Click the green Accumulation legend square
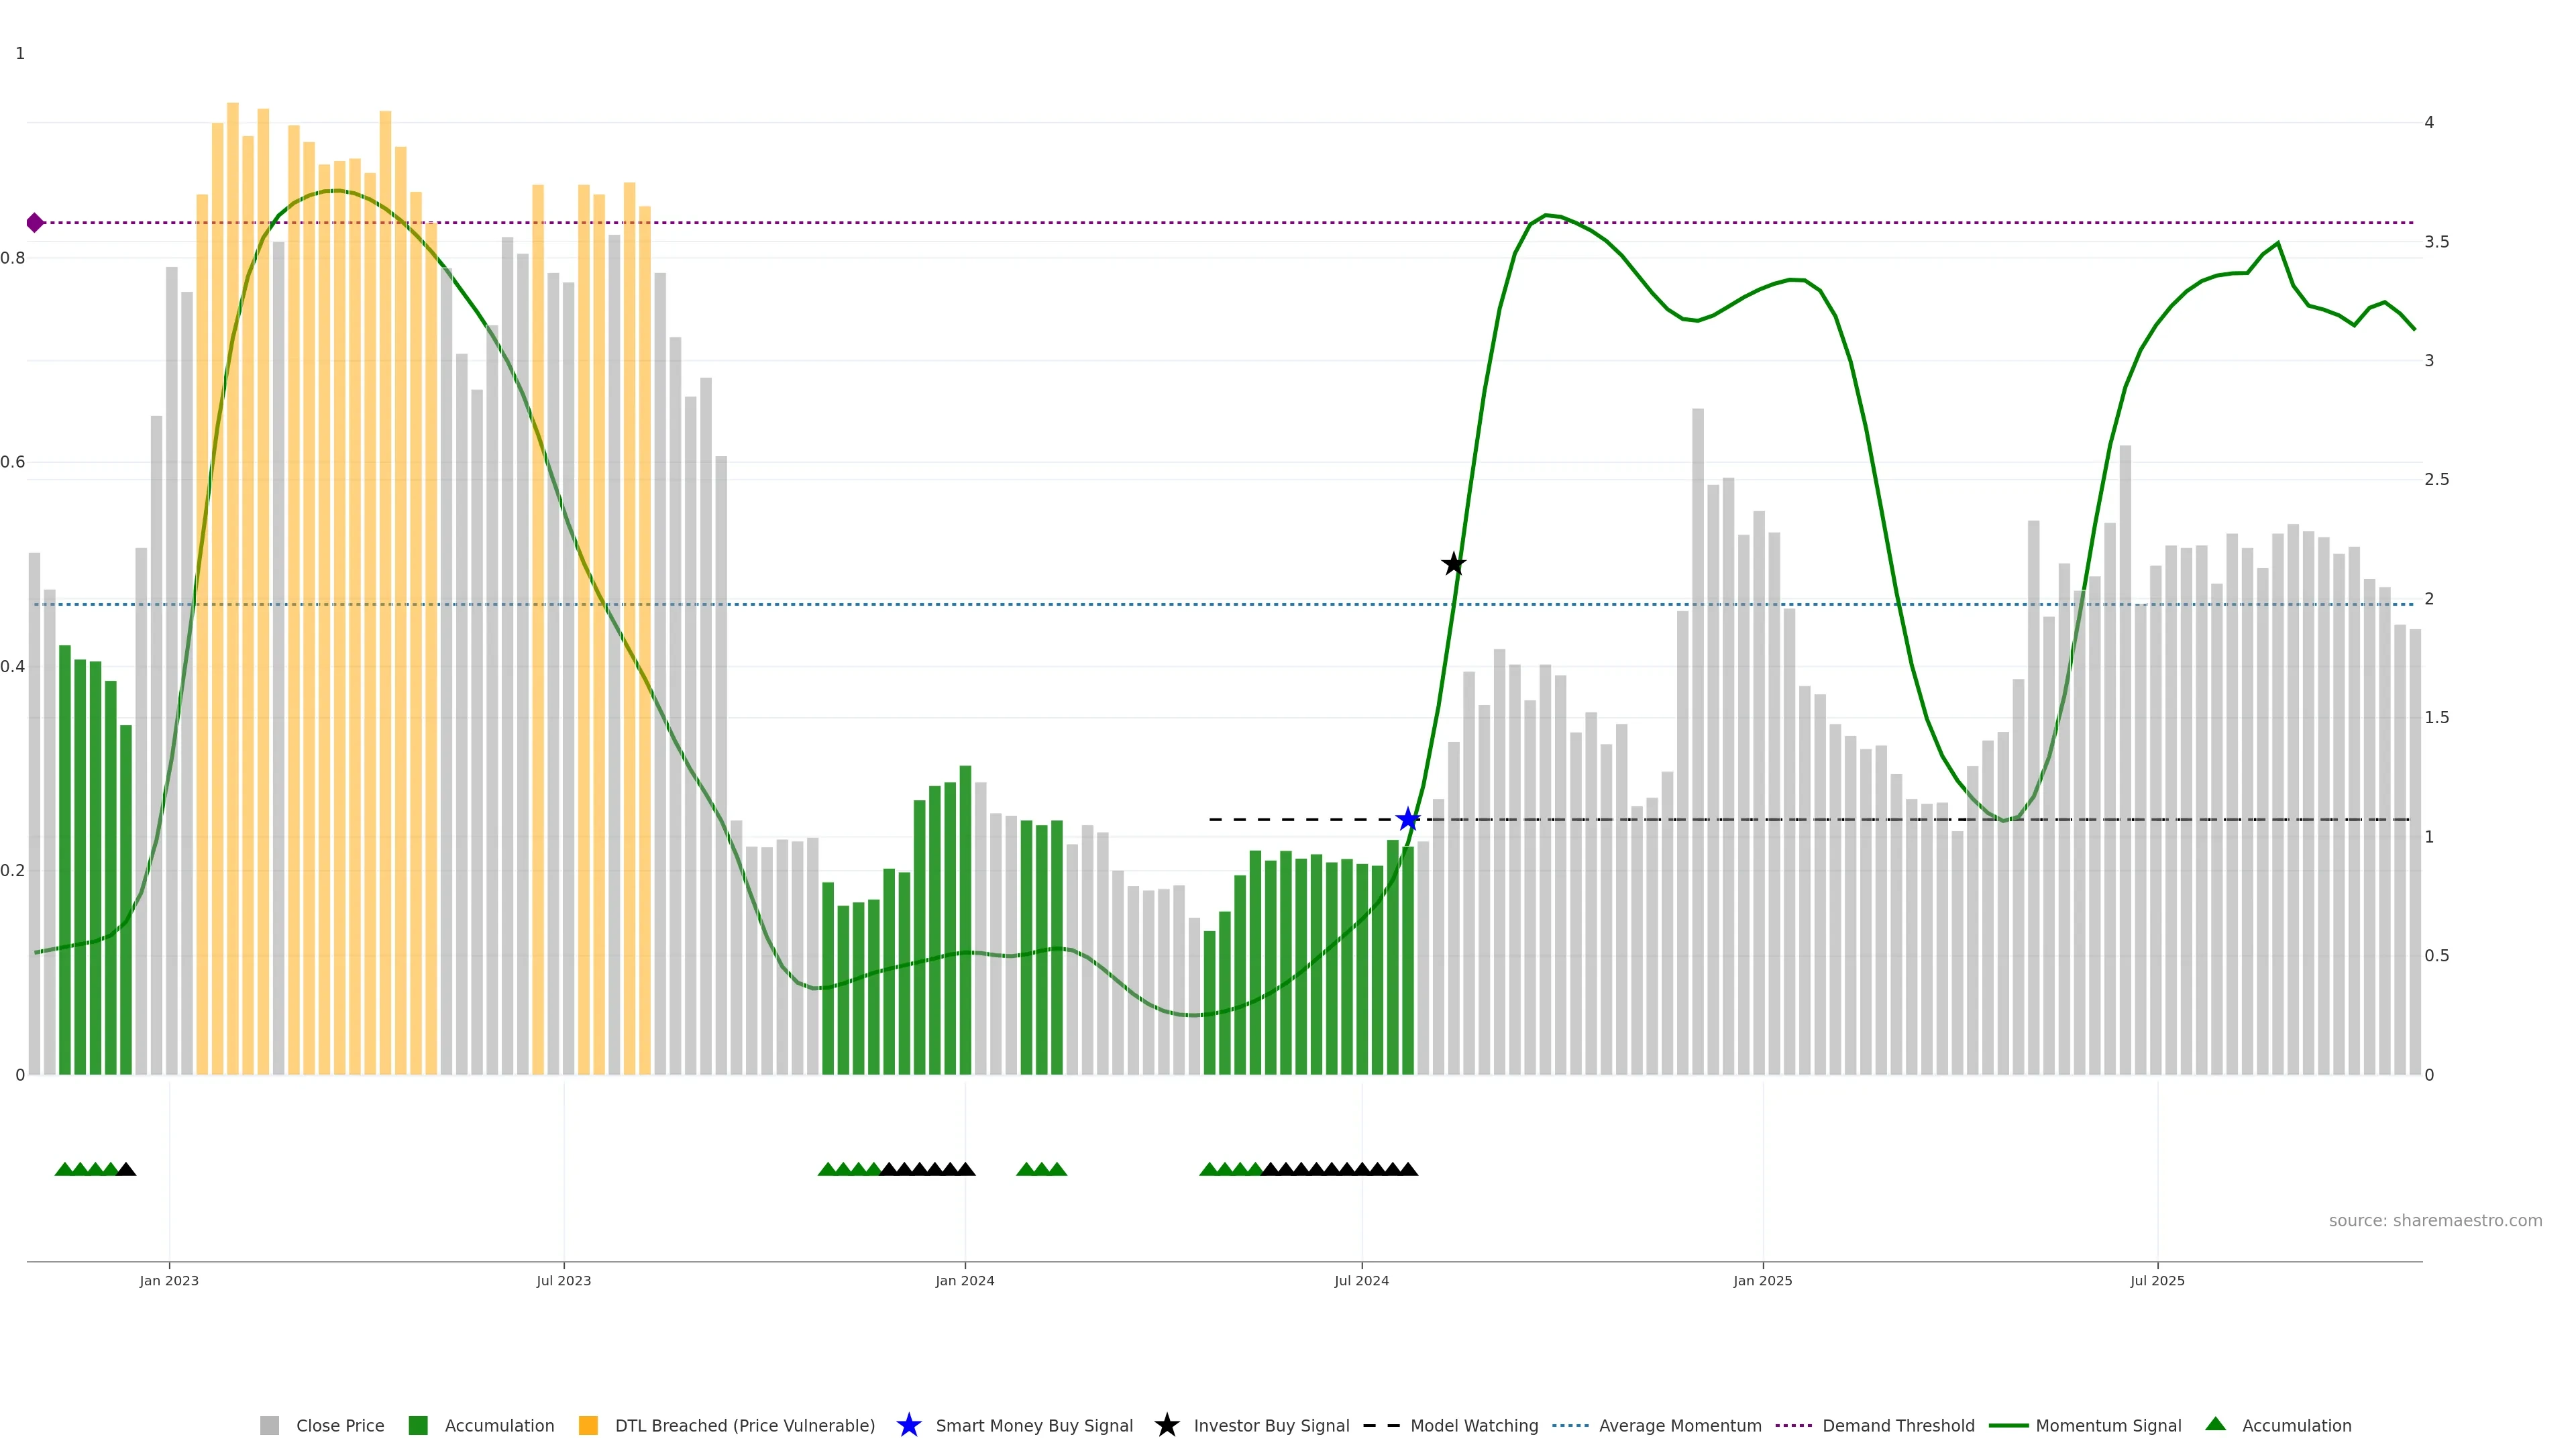The image size is (2576, 1449). tap(418, 1425)
